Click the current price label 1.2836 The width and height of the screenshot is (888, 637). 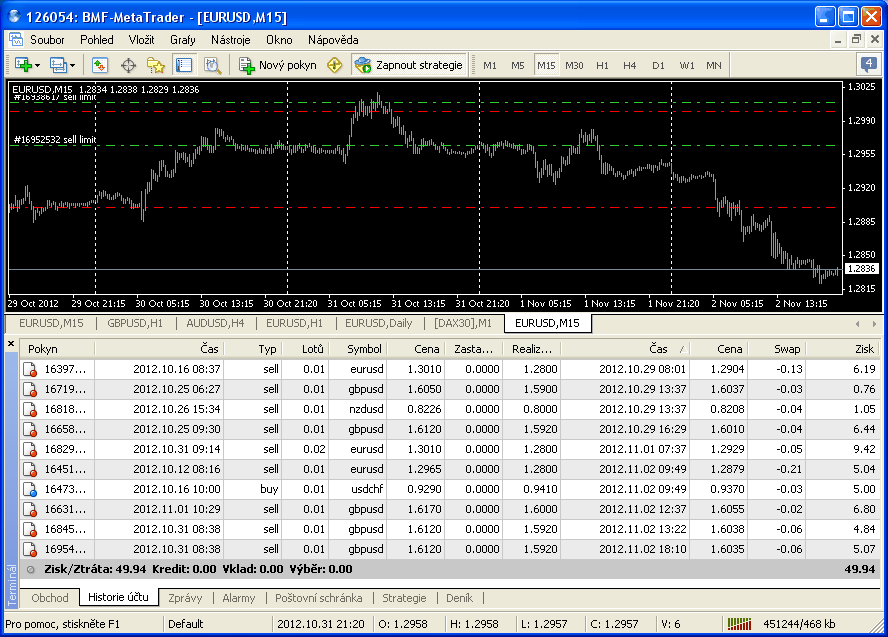tap(860, 268)
